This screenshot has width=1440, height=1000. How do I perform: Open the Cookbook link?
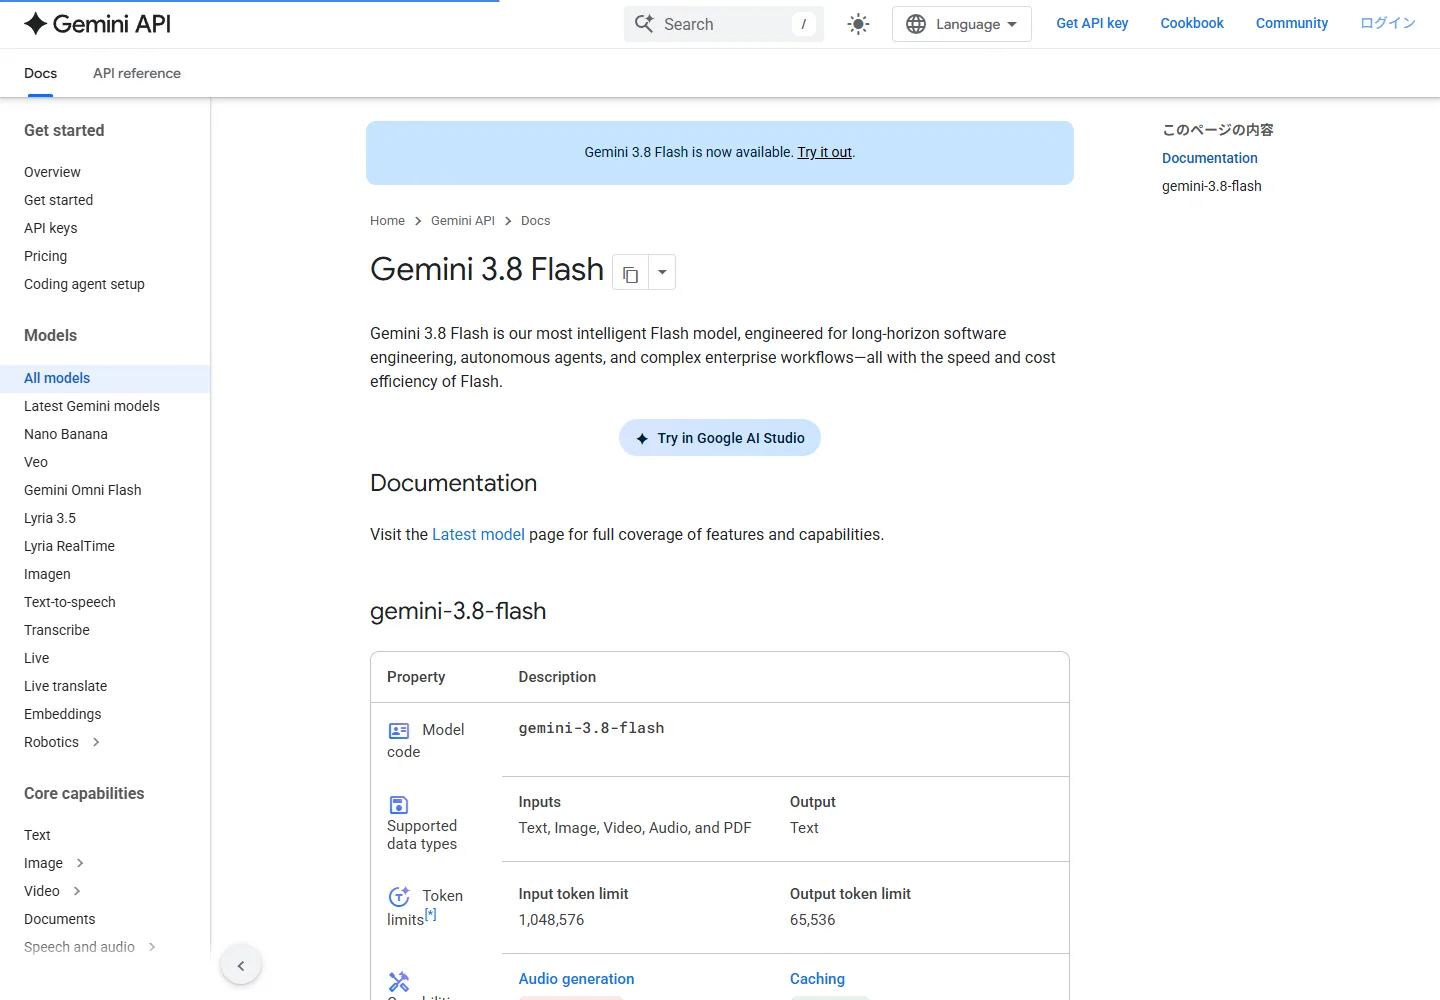[x=1192, y=23]
